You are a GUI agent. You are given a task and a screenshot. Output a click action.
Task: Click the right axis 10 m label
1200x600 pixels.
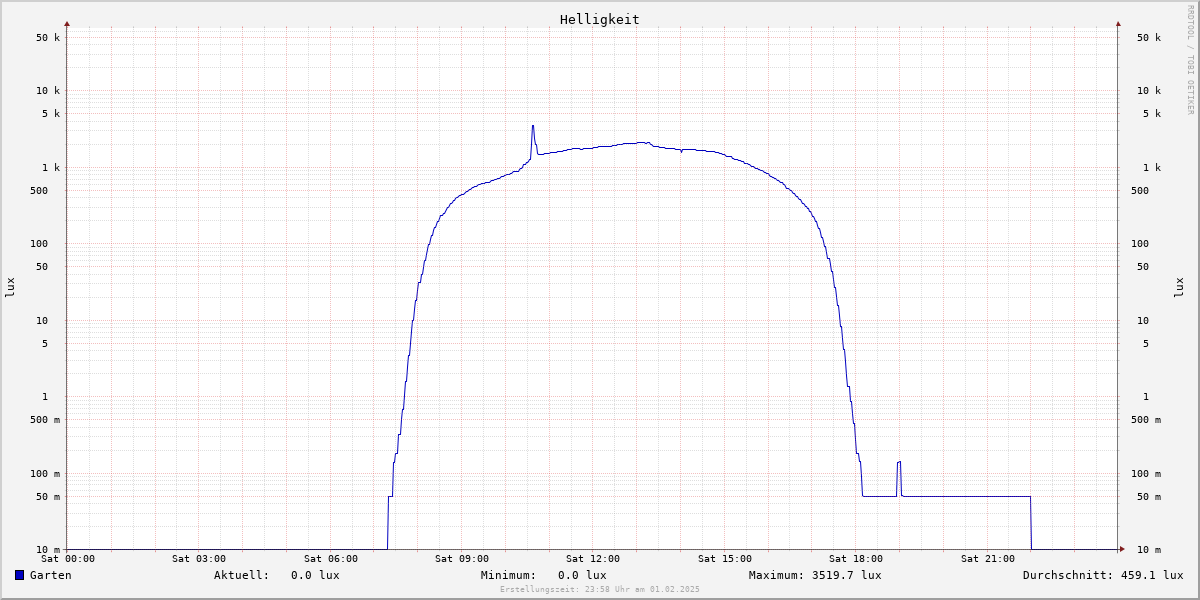(1149, 550)
